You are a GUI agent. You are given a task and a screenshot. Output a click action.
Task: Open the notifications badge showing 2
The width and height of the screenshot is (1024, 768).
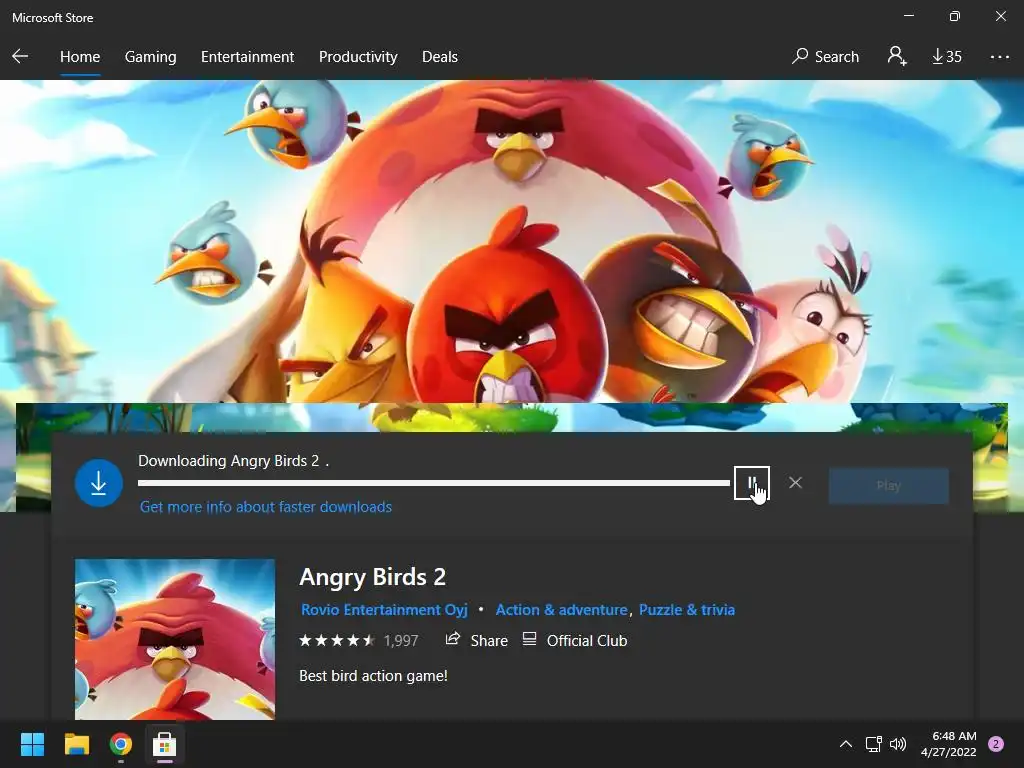click(996, 744)
